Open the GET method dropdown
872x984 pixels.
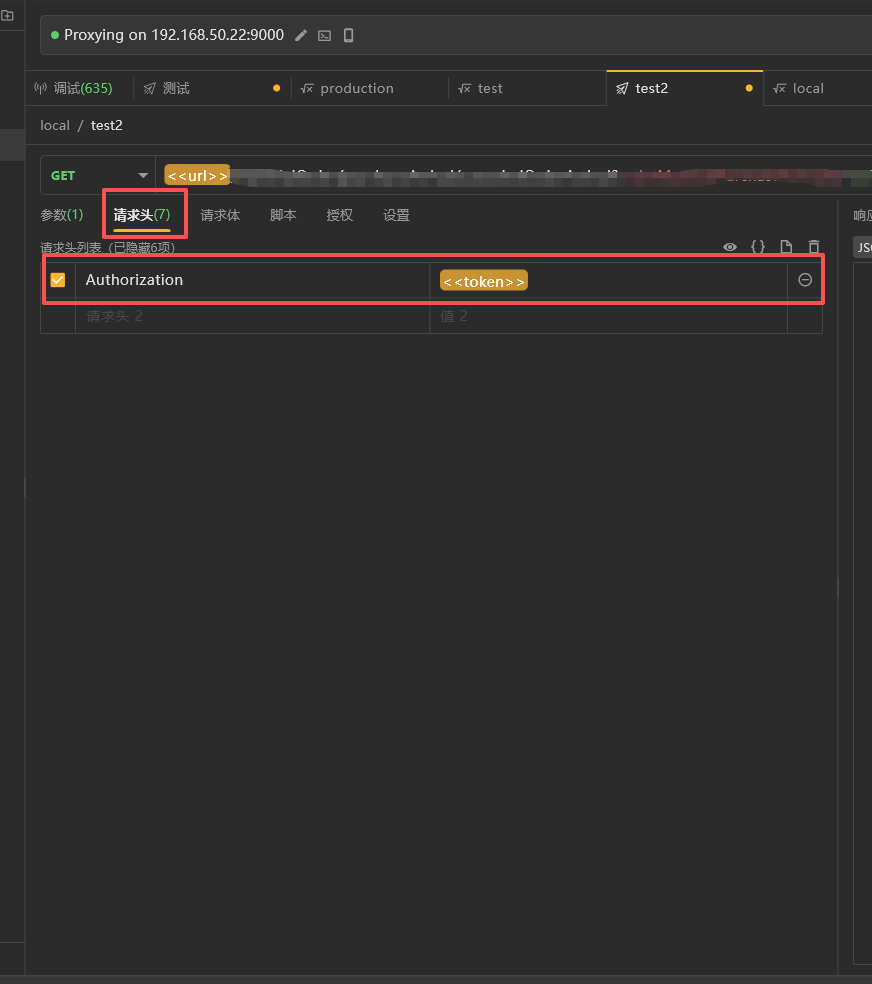tap(98, 175)
